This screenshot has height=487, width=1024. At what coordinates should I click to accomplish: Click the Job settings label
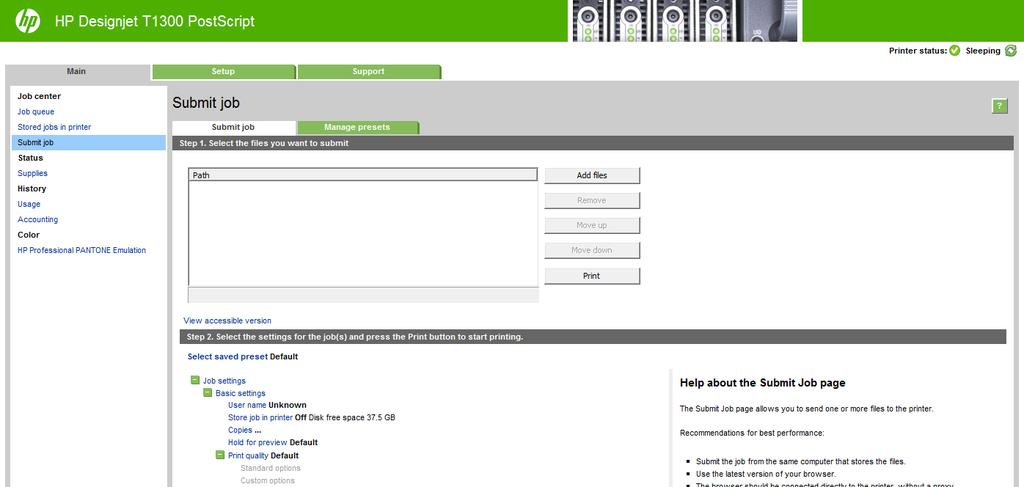point(224,381)
